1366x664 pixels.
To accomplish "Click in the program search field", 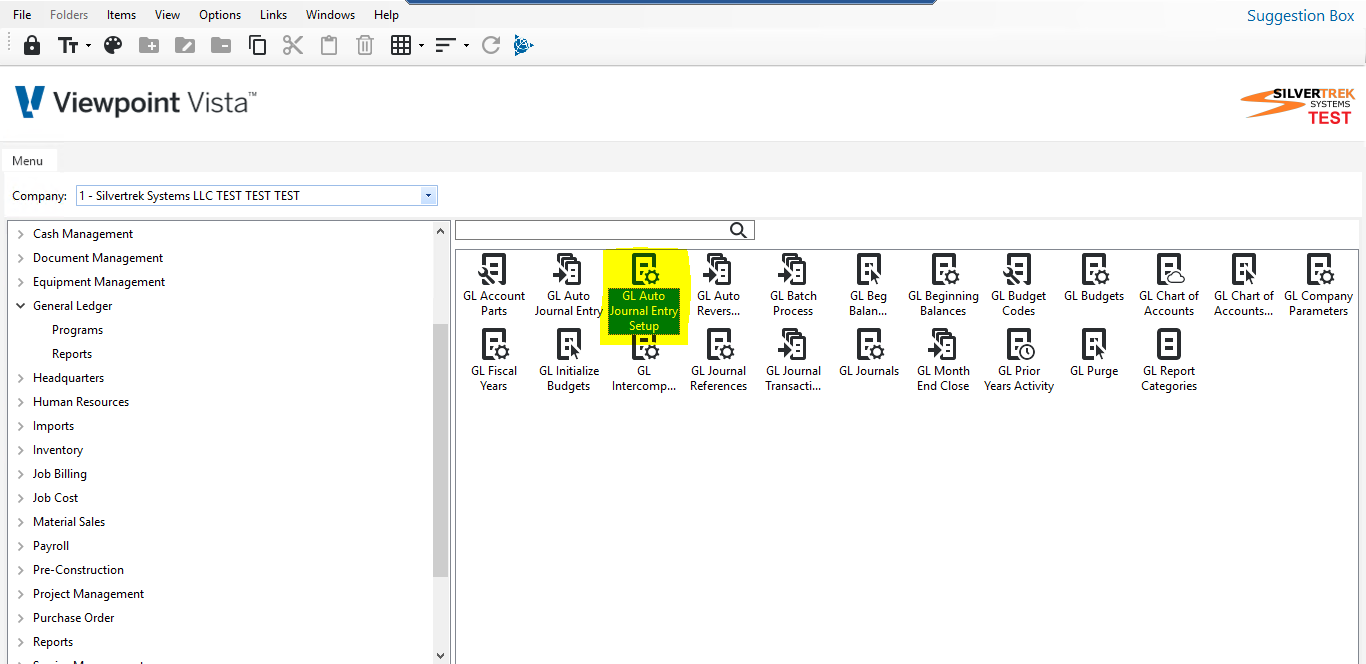I will pos(592,231).
